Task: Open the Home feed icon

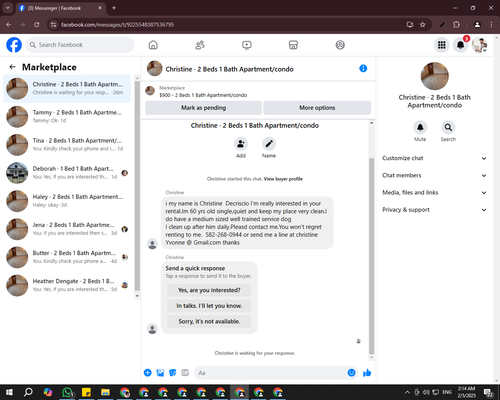Action: (x=153, y=45)
